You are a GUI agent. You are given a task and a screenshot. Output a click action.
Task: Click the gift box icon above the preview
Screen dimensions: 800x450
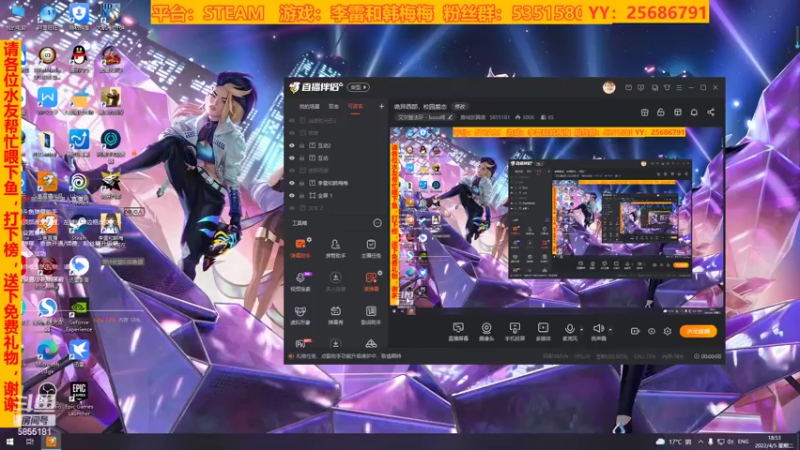tap(644, 112)
